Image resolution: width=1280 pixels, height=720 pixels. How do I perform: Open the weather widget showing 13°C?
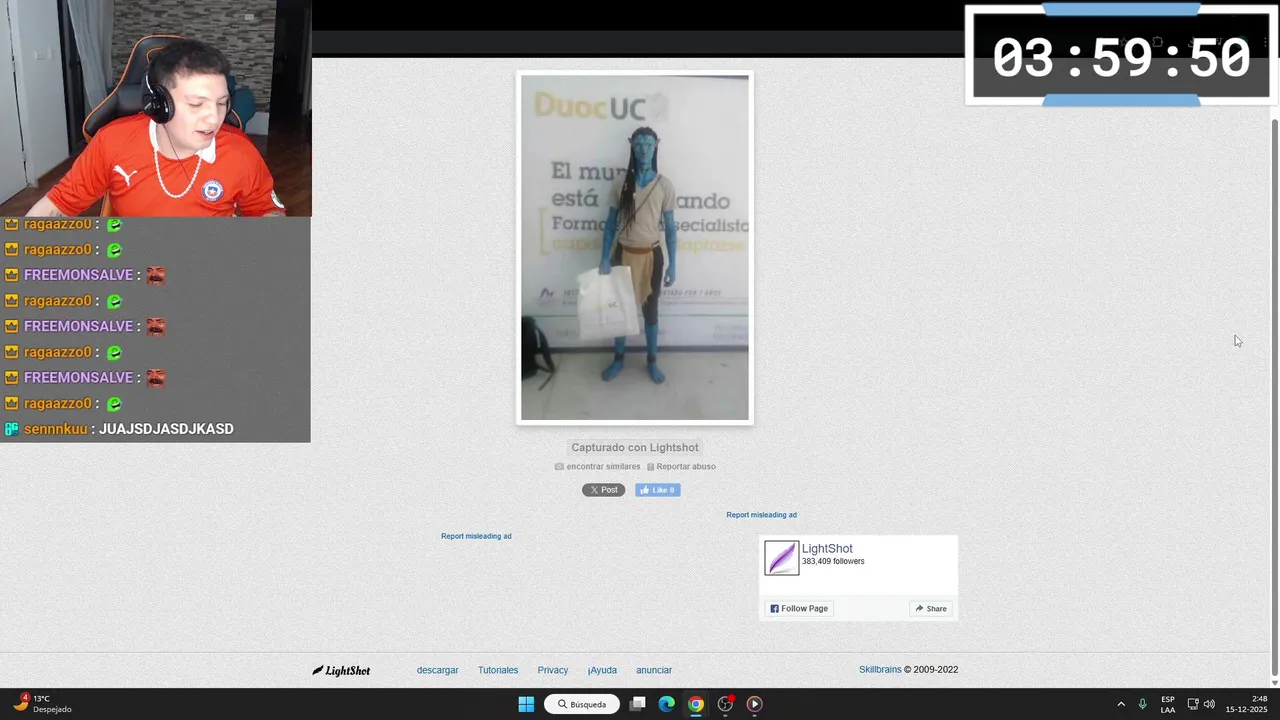click(x=42, y=704)
